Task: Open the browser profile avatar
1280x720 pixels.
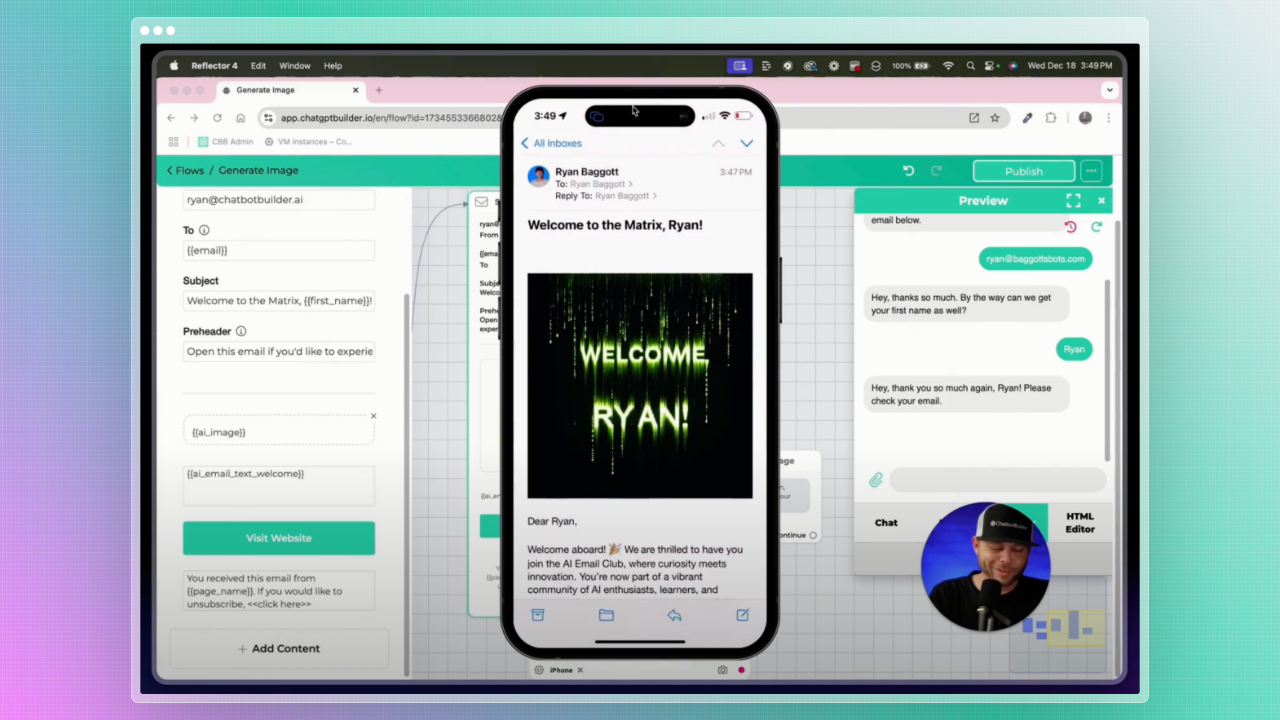Action: 1085,118
